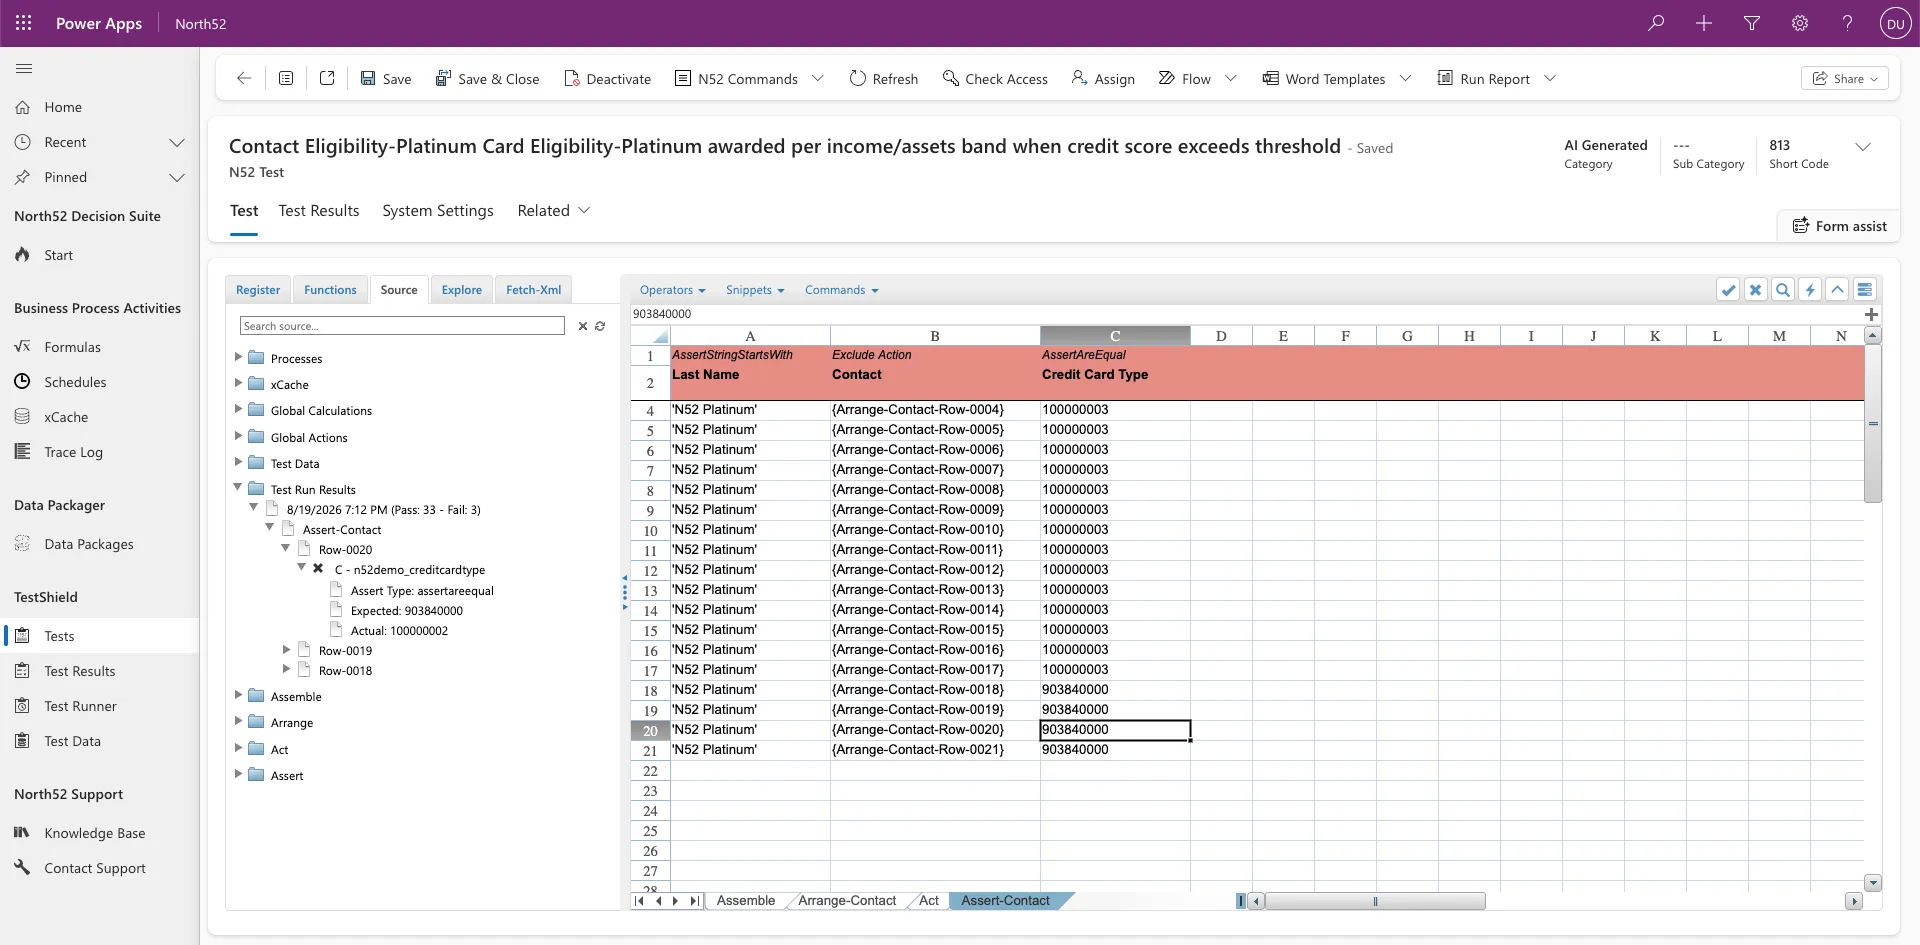Click the Save & Close button
This screenshot has width=1920, height=945.
click(487, 78)
